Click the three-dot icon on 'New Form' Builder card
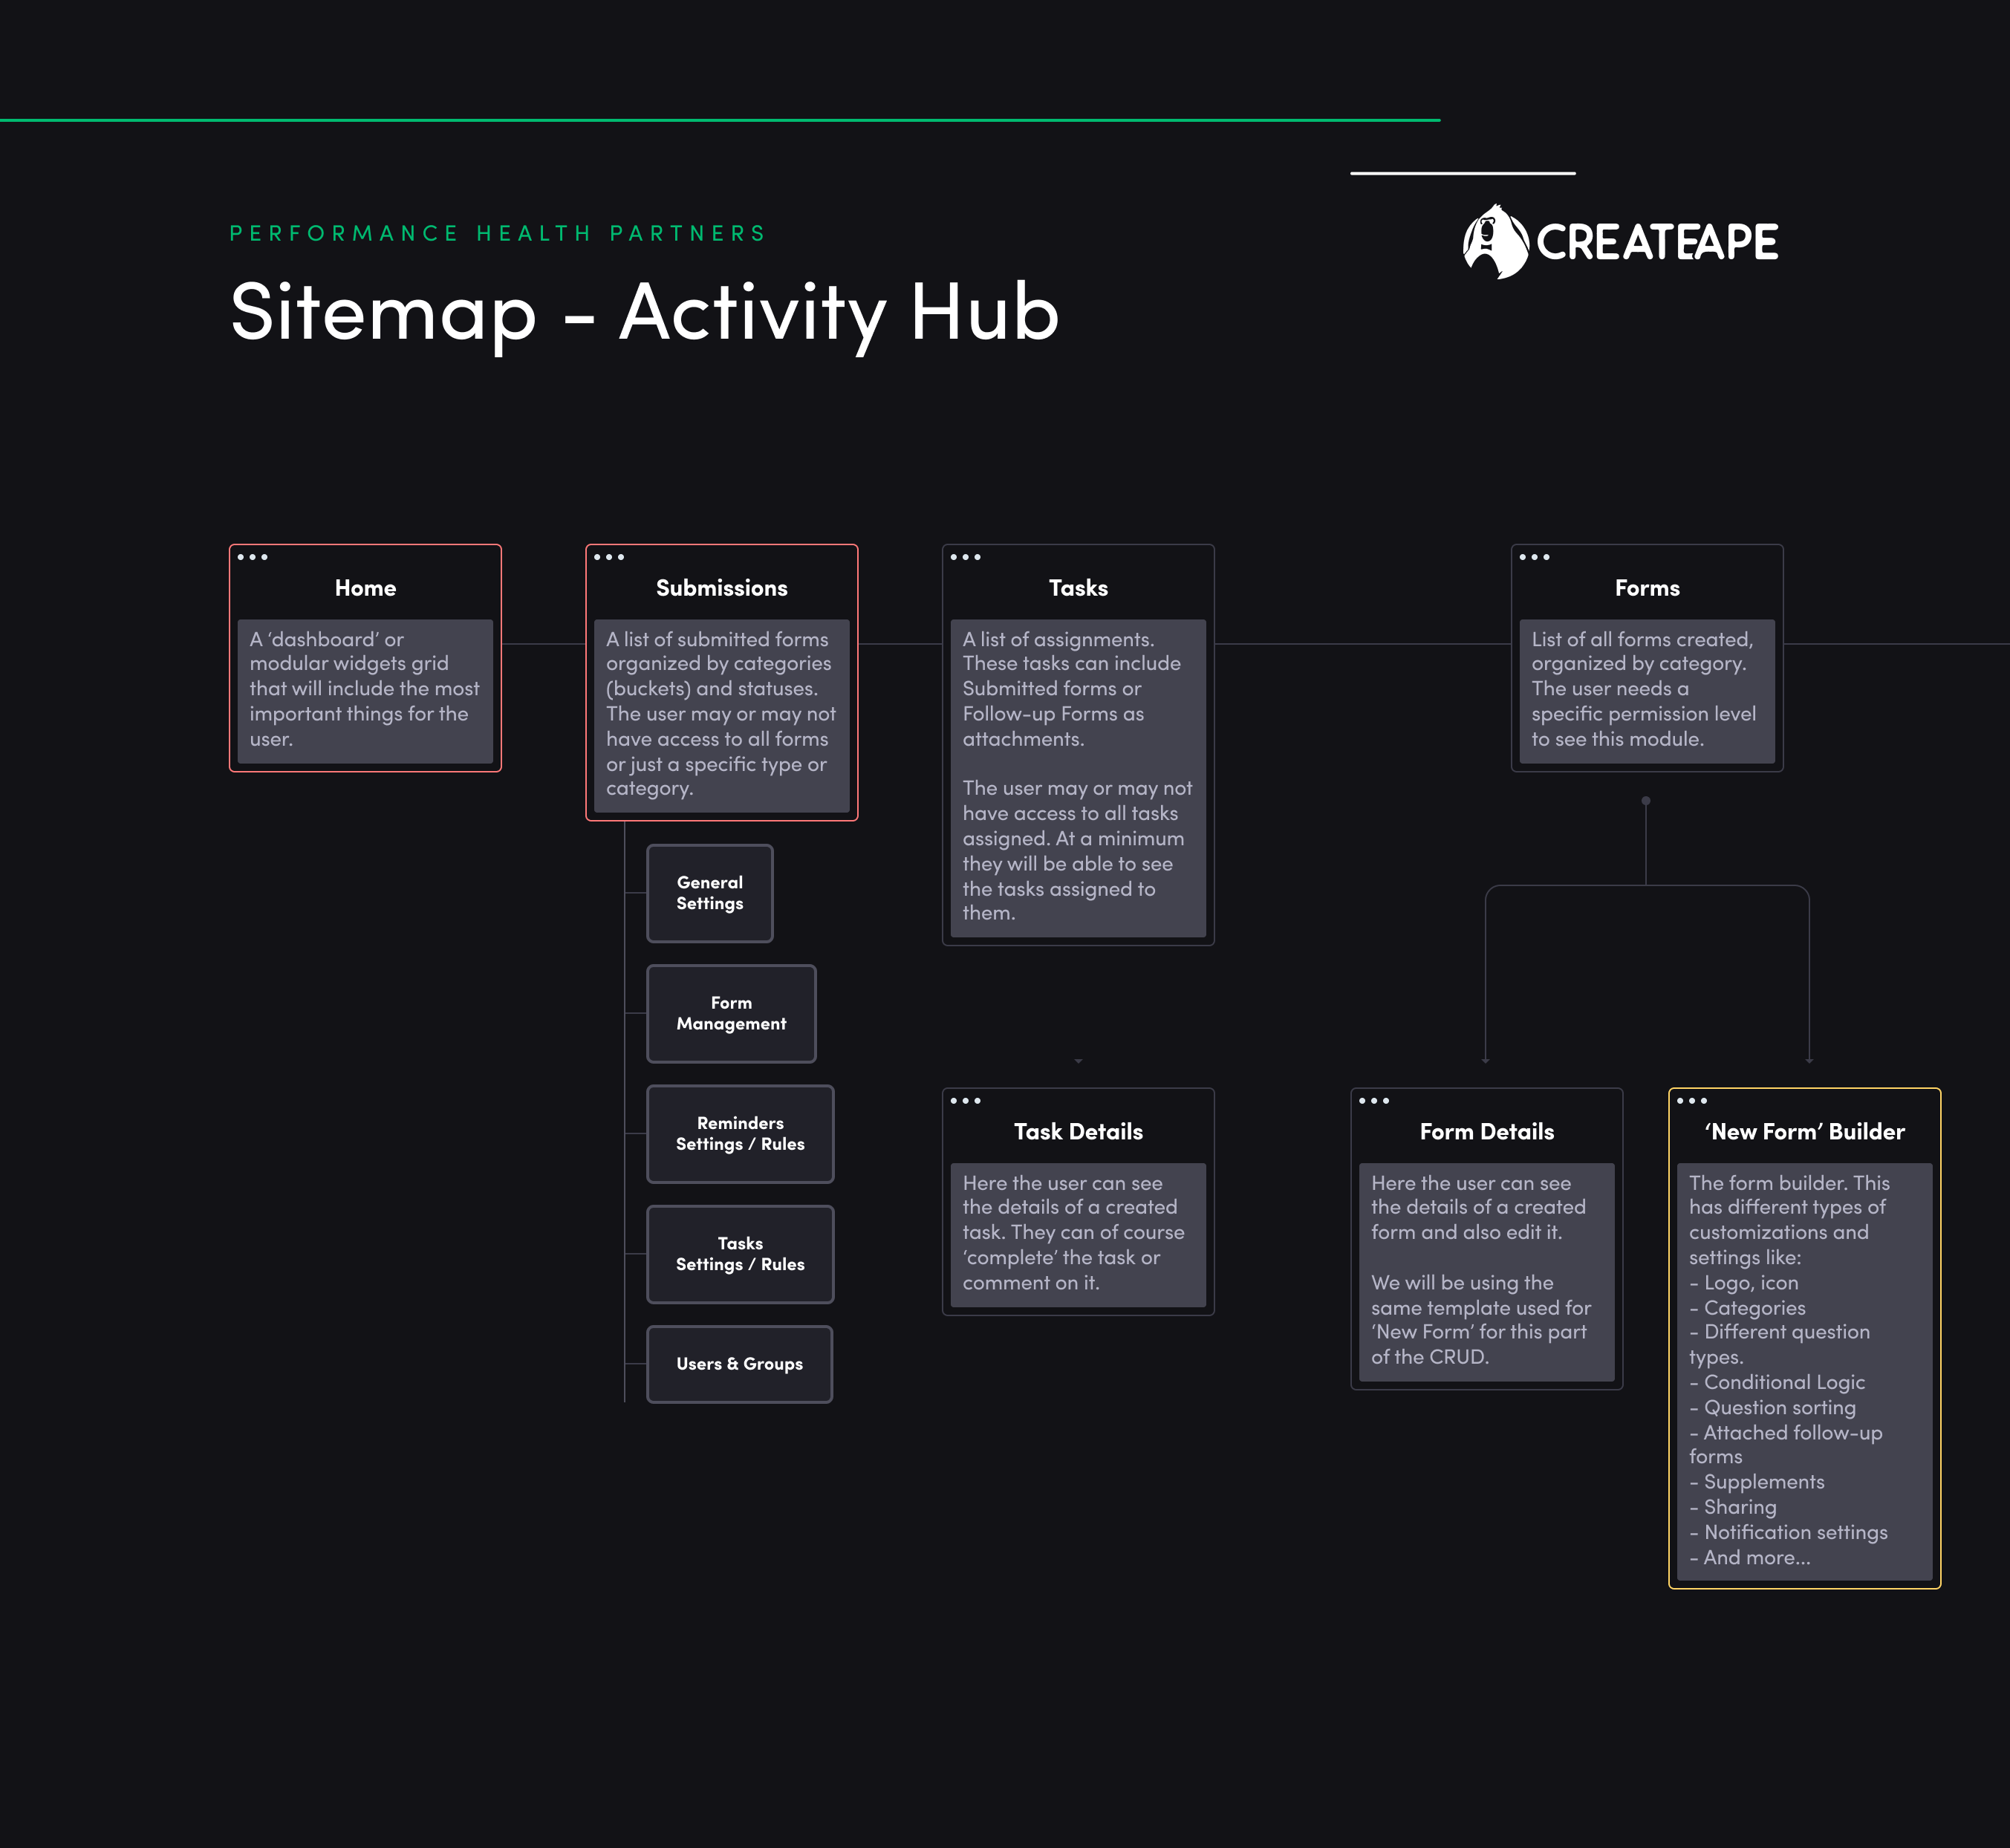2010x1848 pixels. [1693, 1101]
